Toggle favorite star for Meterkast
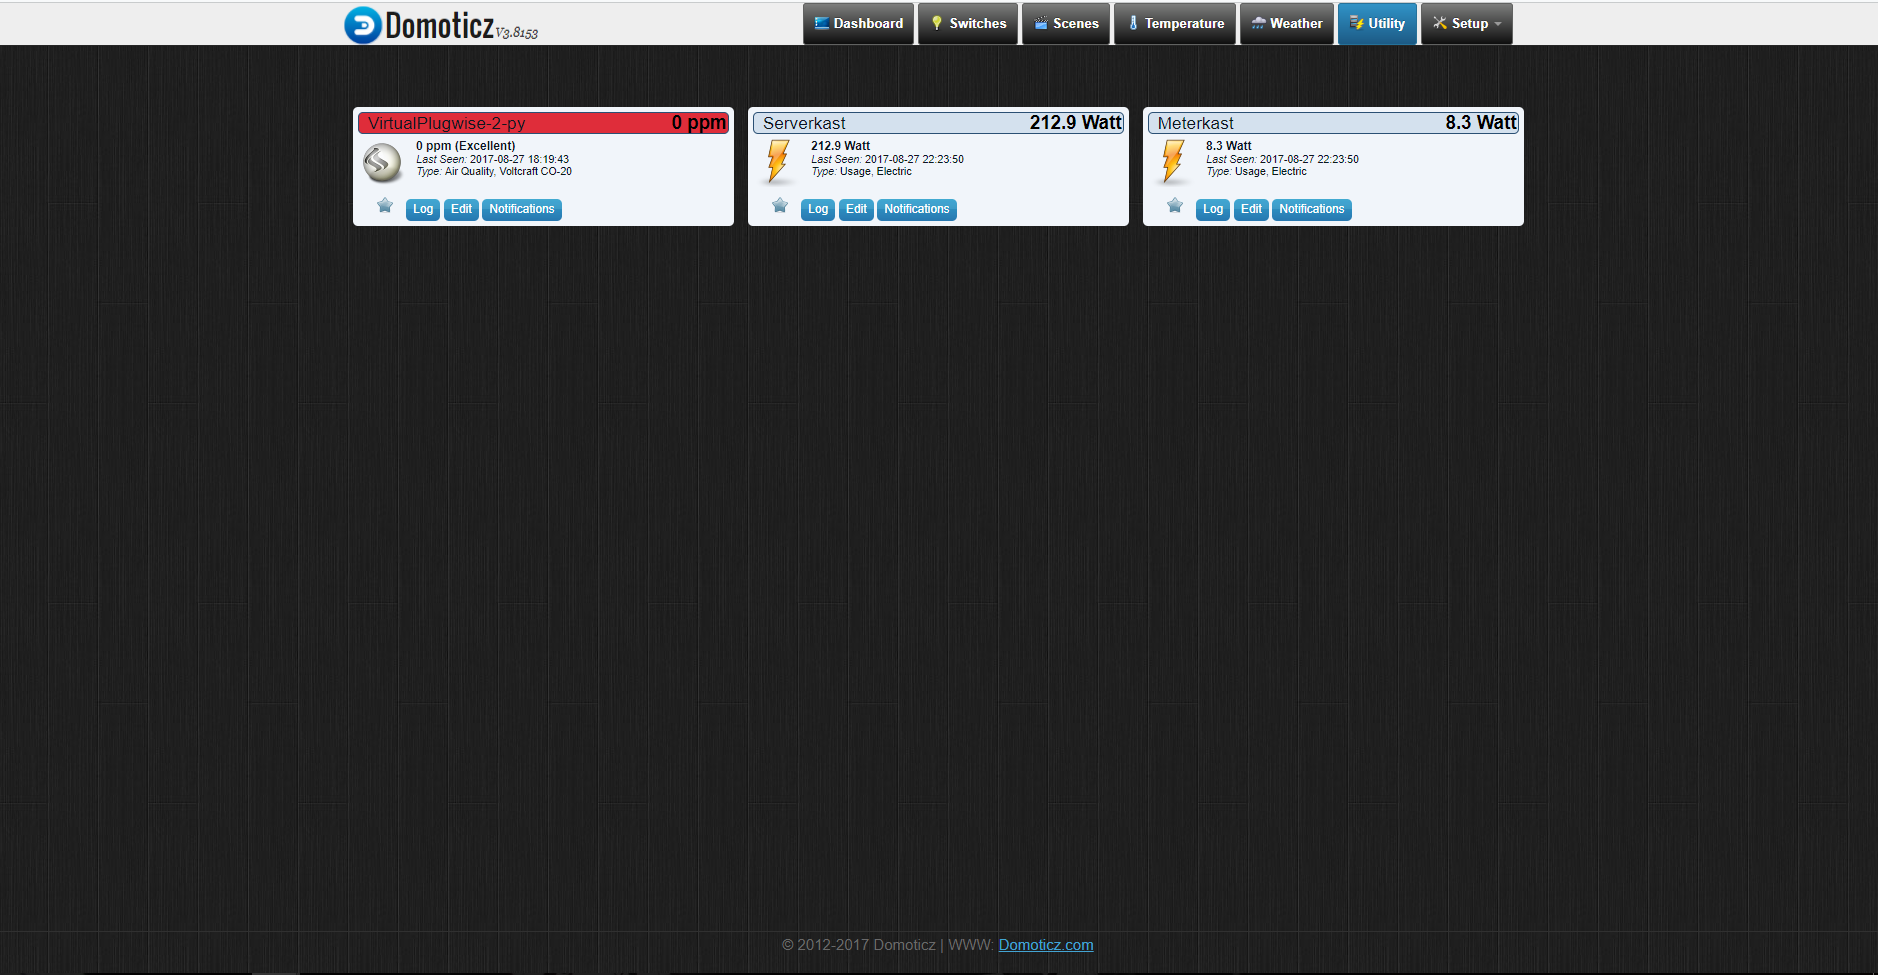Screen dimensions: 1878x975 tap(1175, 206)
